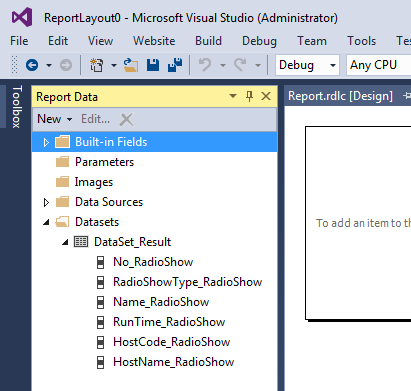Viewport: 411px width, 391px height.
Task: Click the field icon beside RadioShowType_RadioShow
Action: 100,282
